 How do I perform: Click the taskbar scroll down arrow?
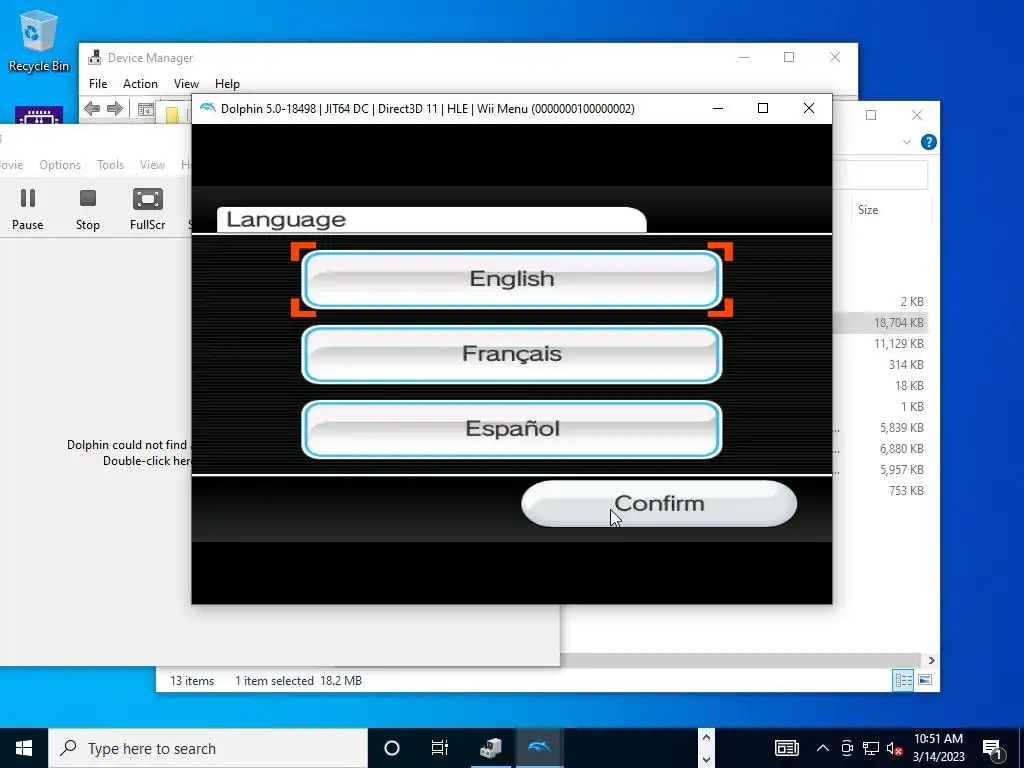[706, 760]
